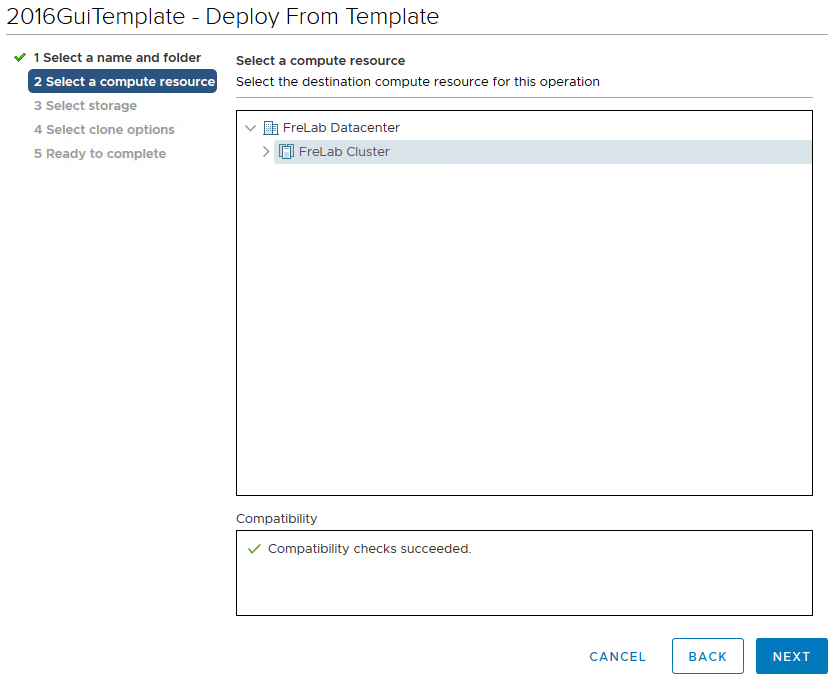The height and width of the screenshot is (683, 835).
Task: Collapse the FreLab Datacenter tree node
Action: (250, 128)
